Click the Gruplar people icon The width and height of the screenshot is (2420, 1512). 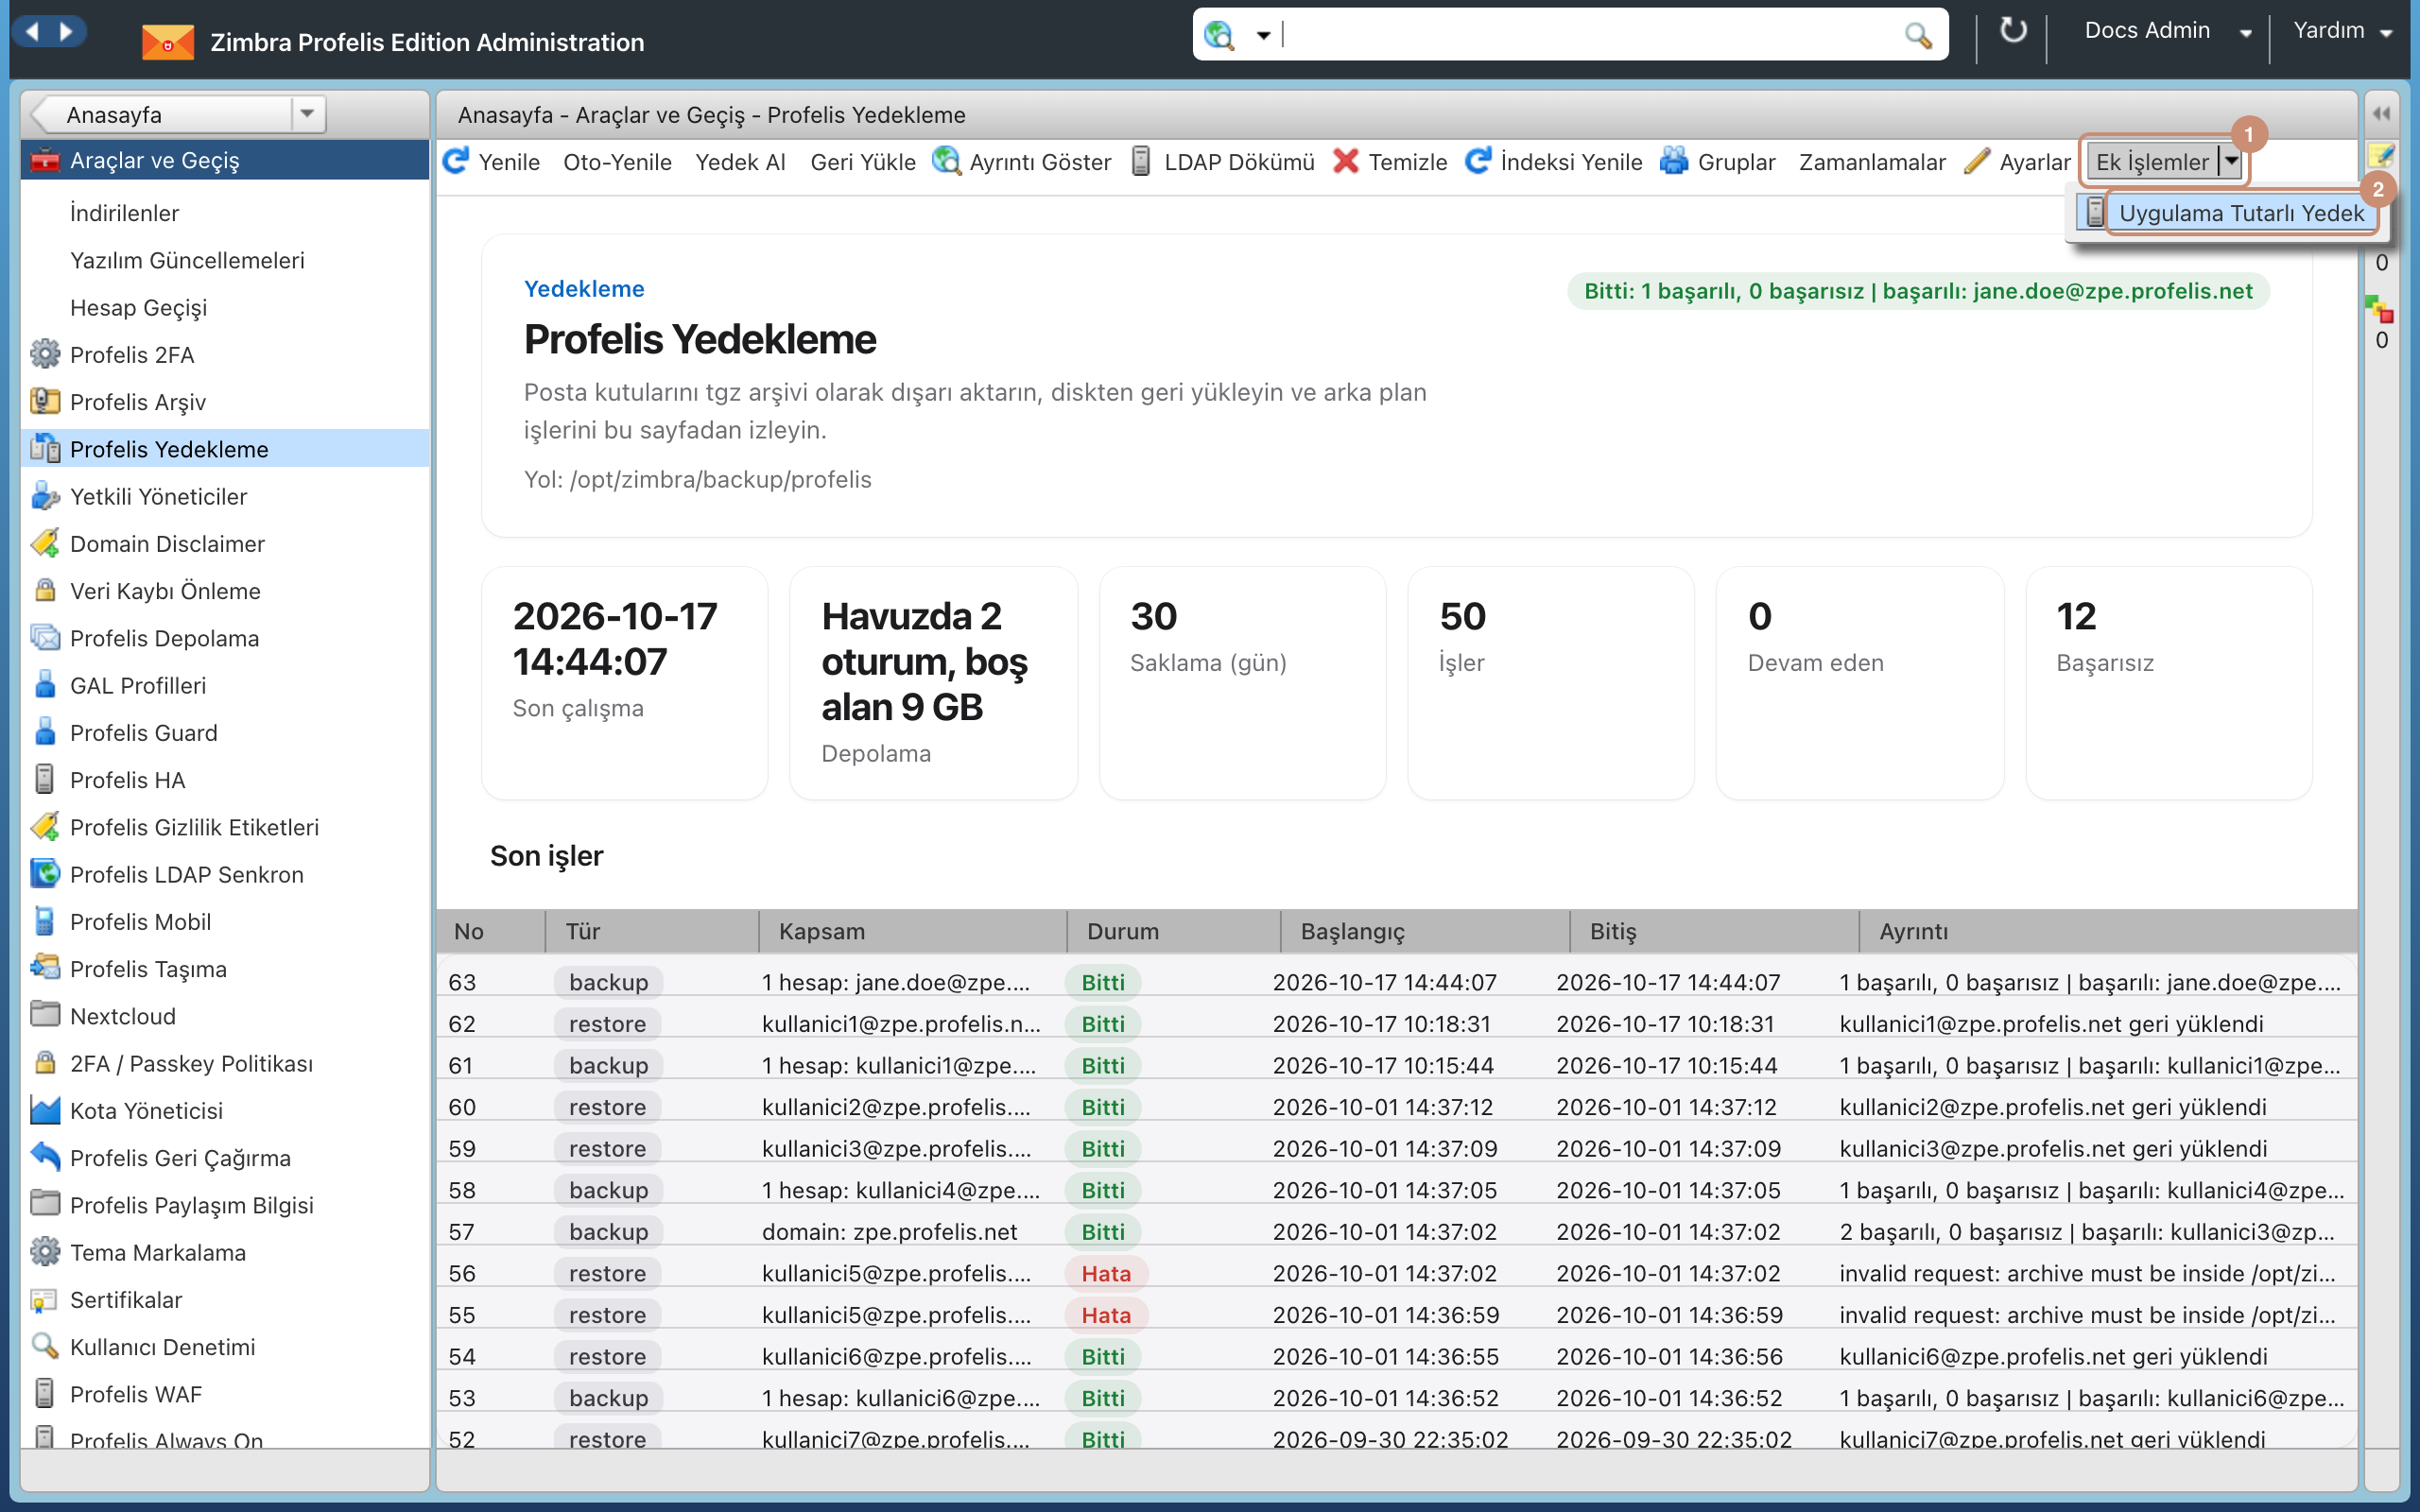click(x=1674, y=161)
